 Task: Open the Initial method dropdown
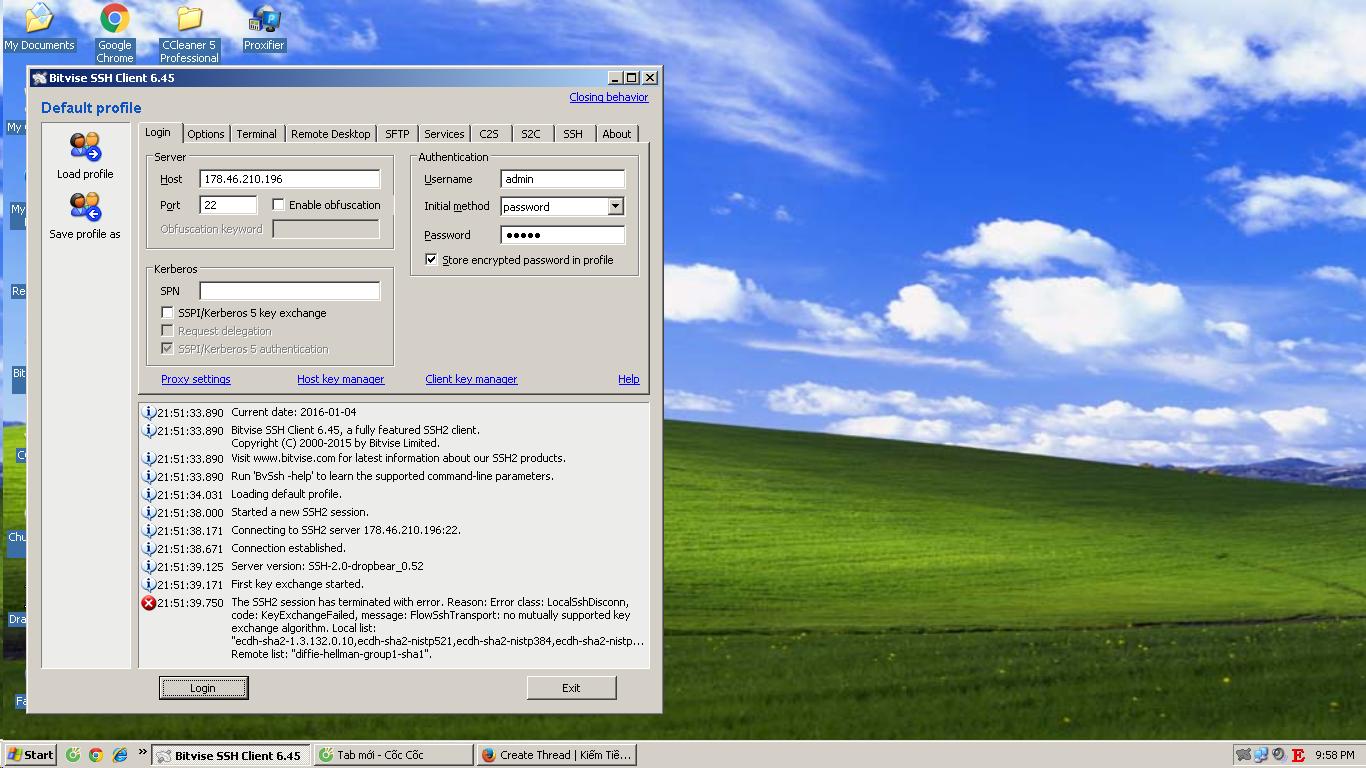[616, 207]
